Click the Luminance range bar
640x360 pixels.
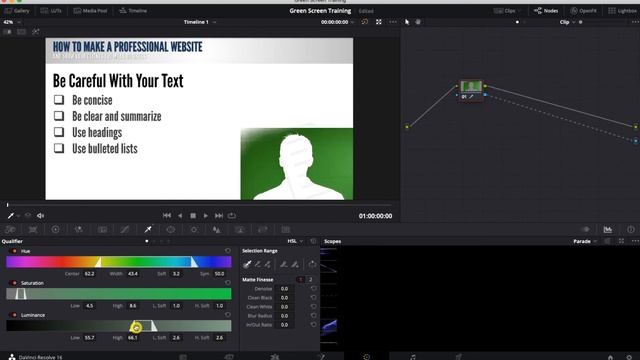click(x=119, y=326)
